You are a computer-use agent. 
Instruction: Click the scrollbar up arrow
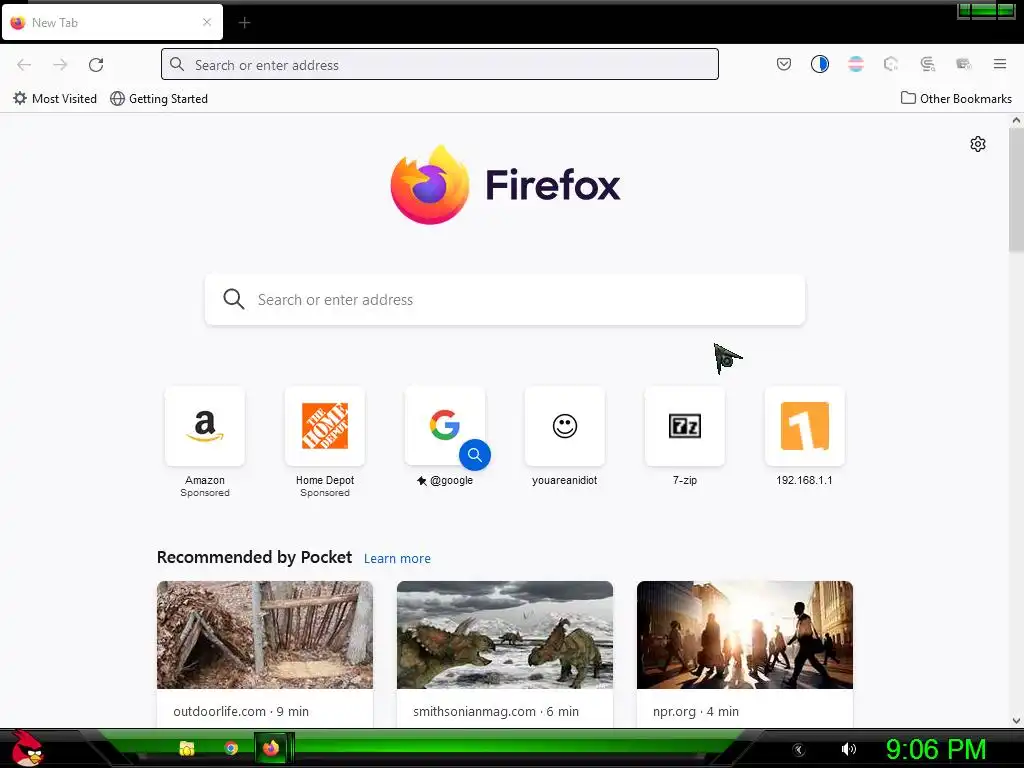pos(1016,120)
